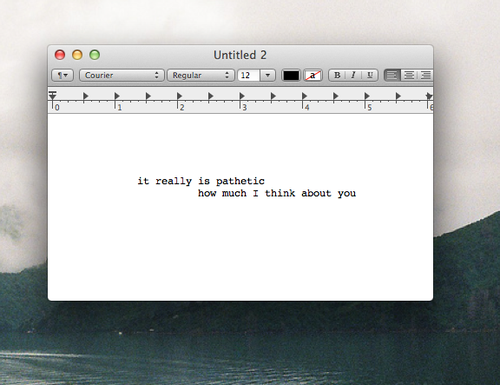Open the Courier font family dropdown
Screen dimensions: 500x385
point(122,75)
